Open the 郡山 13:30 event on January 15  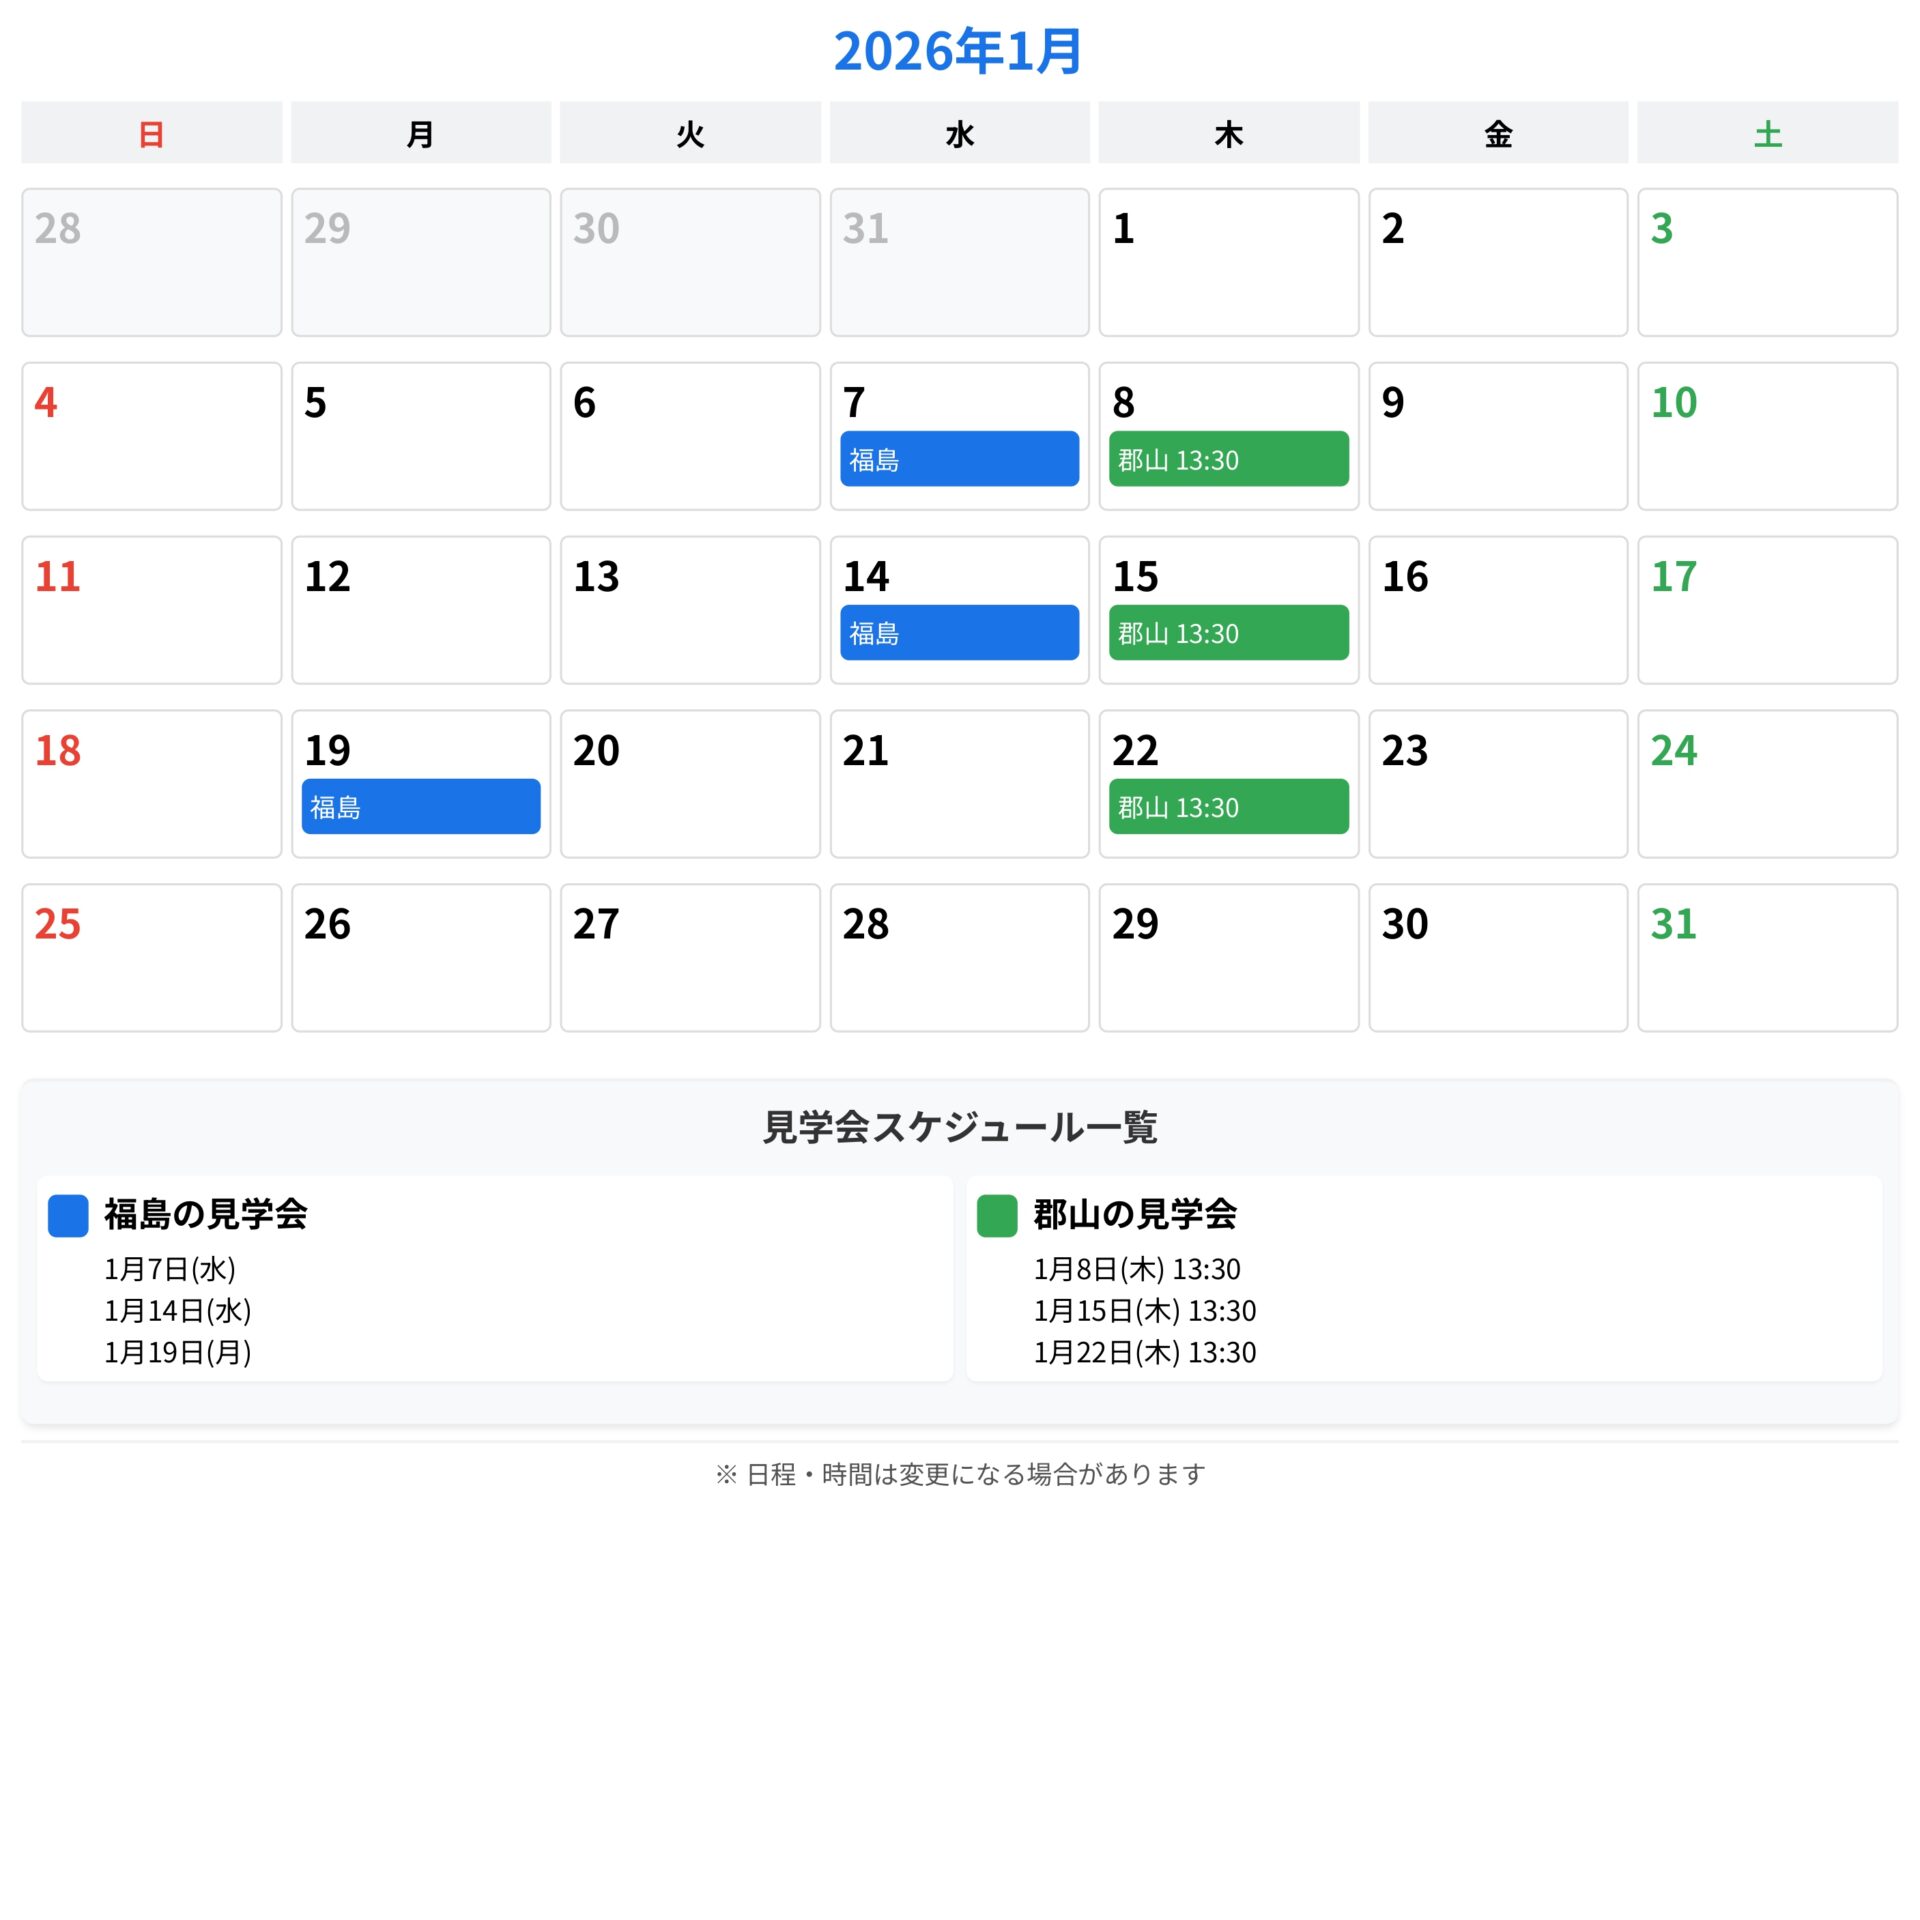[1228, 632]
